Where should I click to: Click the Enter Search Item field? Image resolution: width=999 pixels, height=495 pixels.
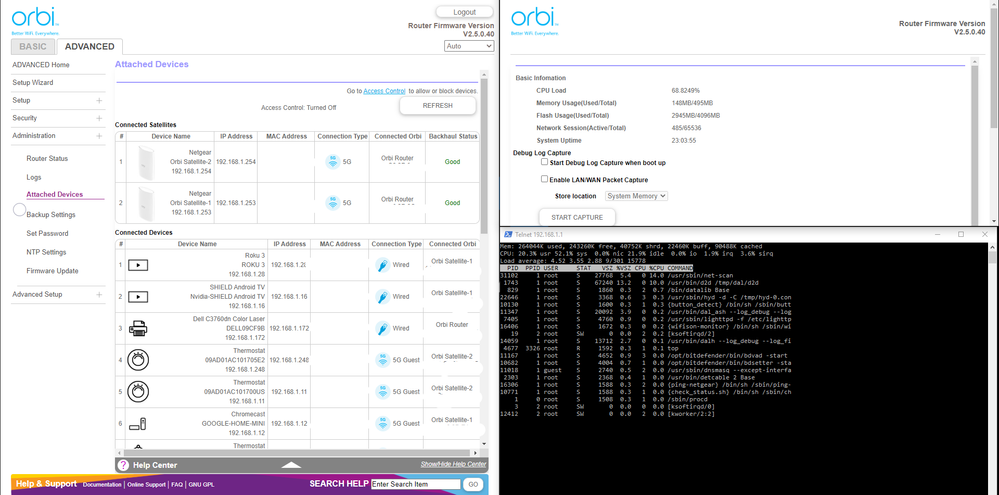pyautogui.click(x=415, y=484)
